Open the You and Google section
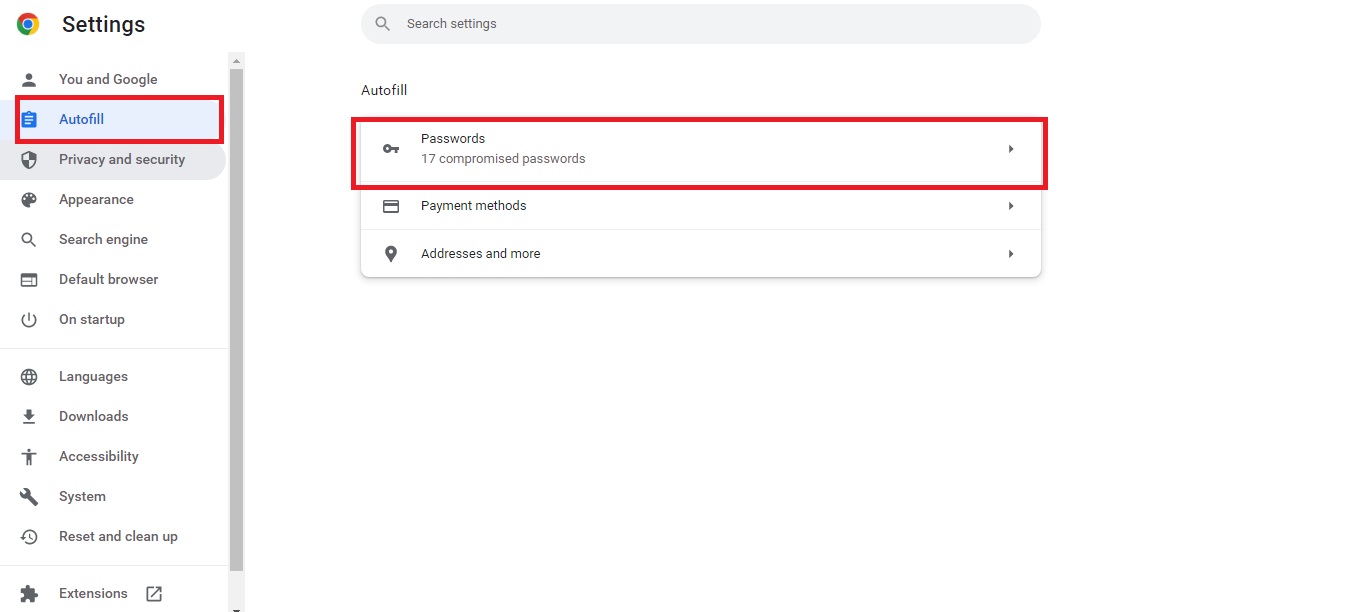Viewport: 1361px width, 612px height. tap(107, 79)
